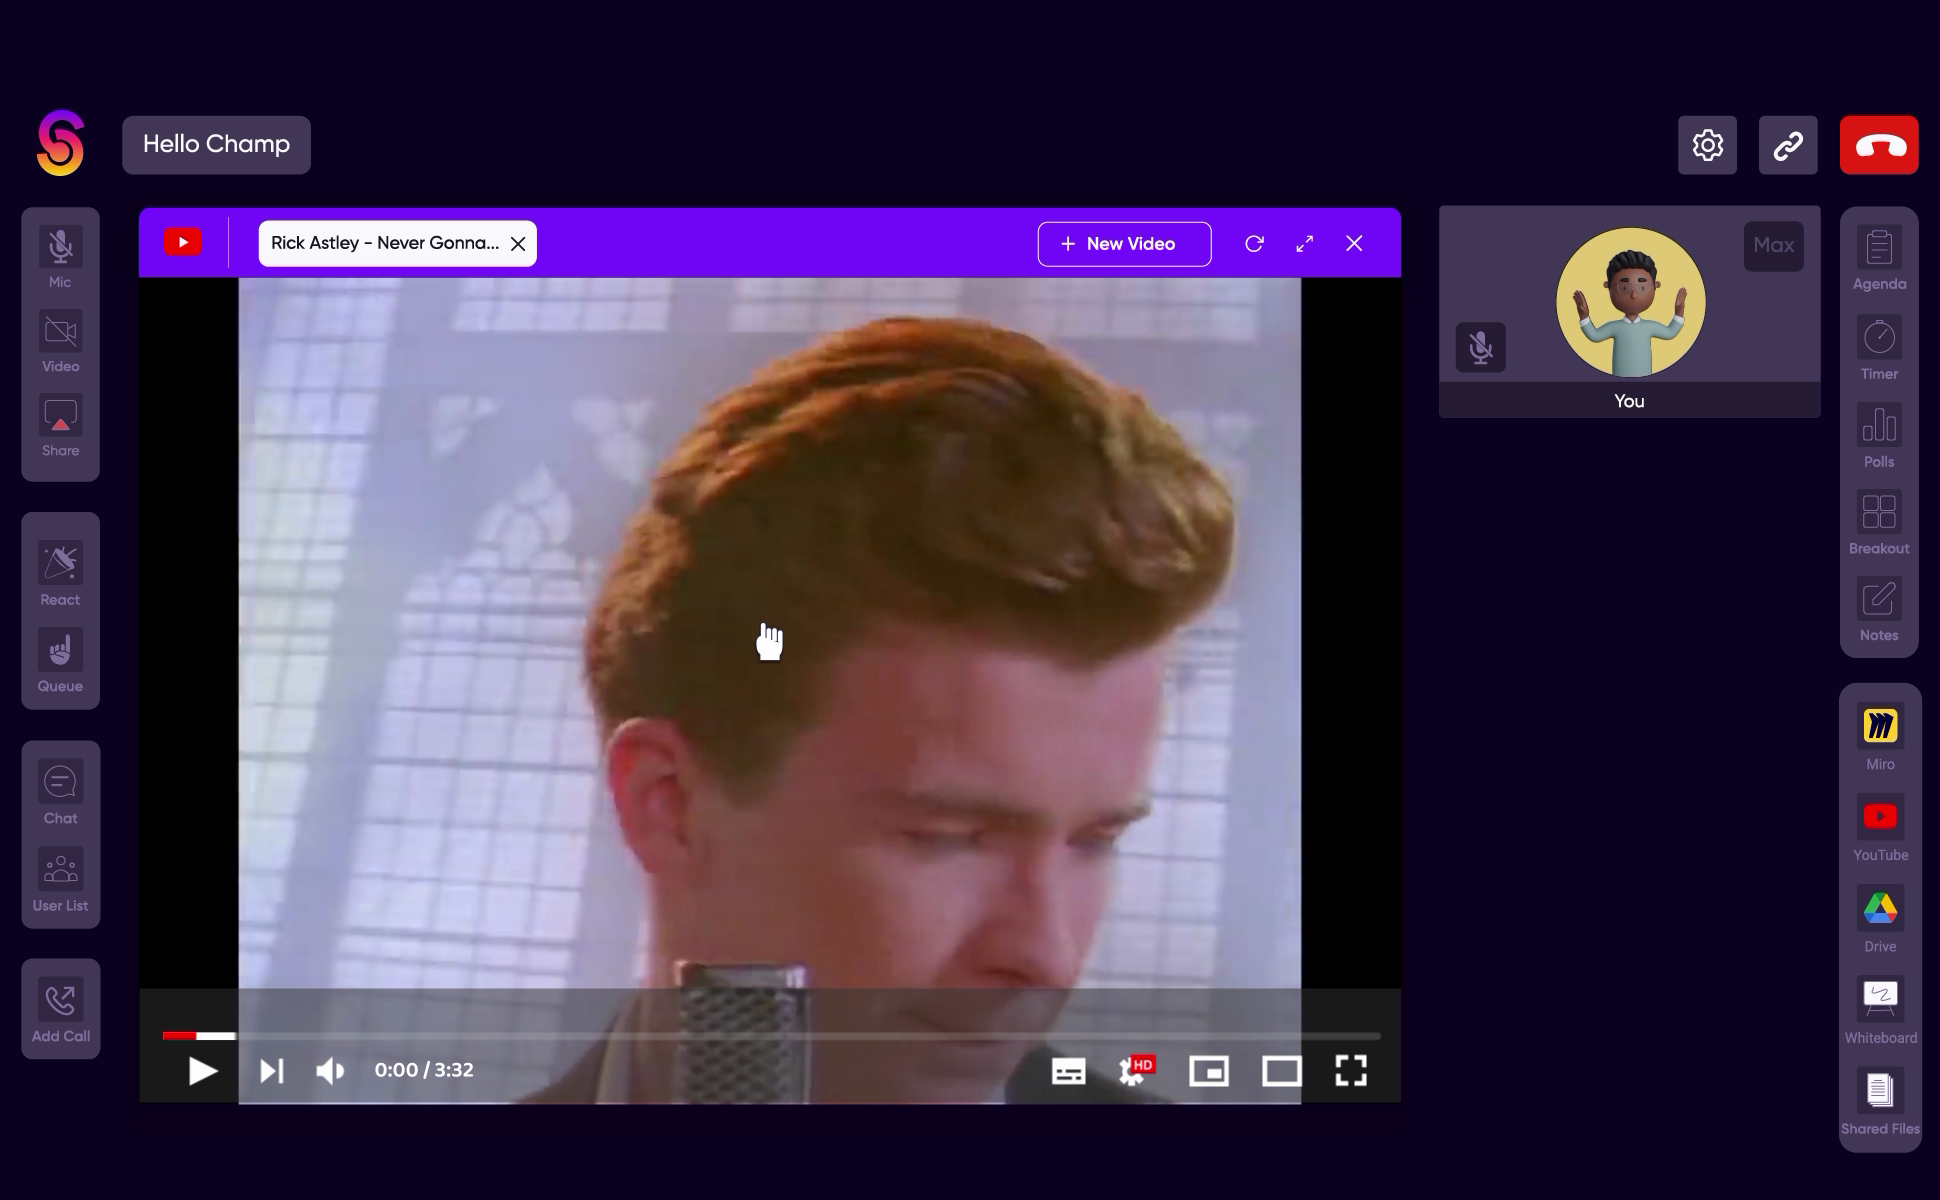
Task: Join the Queue with raised hand
Action: coord(60,661)
